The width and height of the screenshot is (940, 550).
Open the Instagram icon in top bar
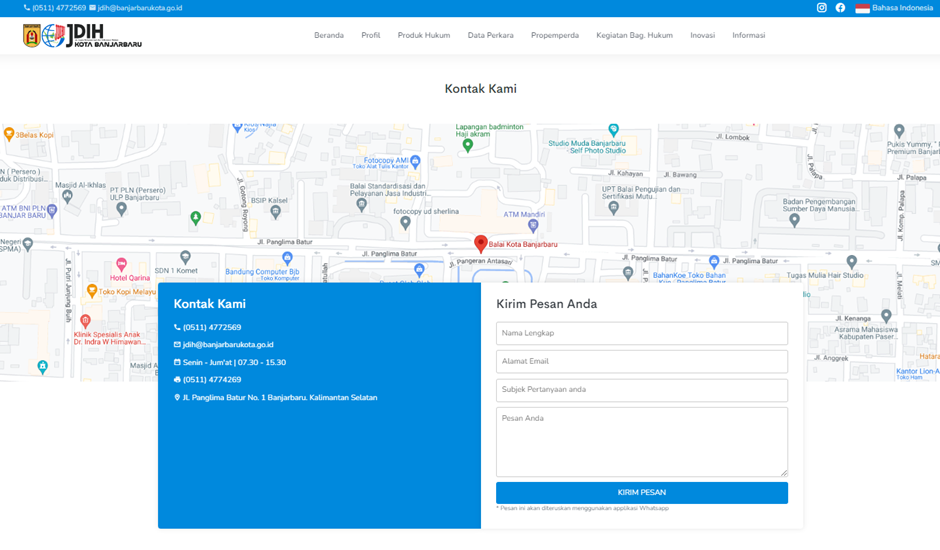click(x=822, y=8)
